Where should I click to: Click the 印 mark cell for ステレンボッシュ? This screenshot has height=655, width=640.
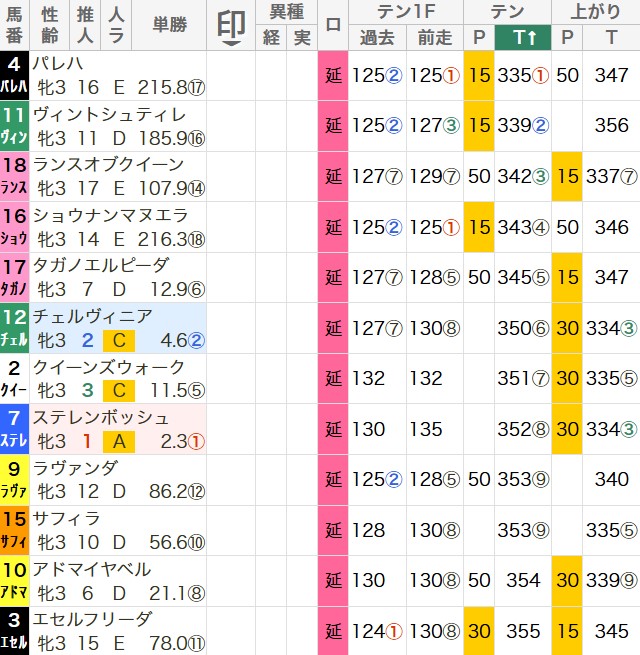tap(231, 429)
